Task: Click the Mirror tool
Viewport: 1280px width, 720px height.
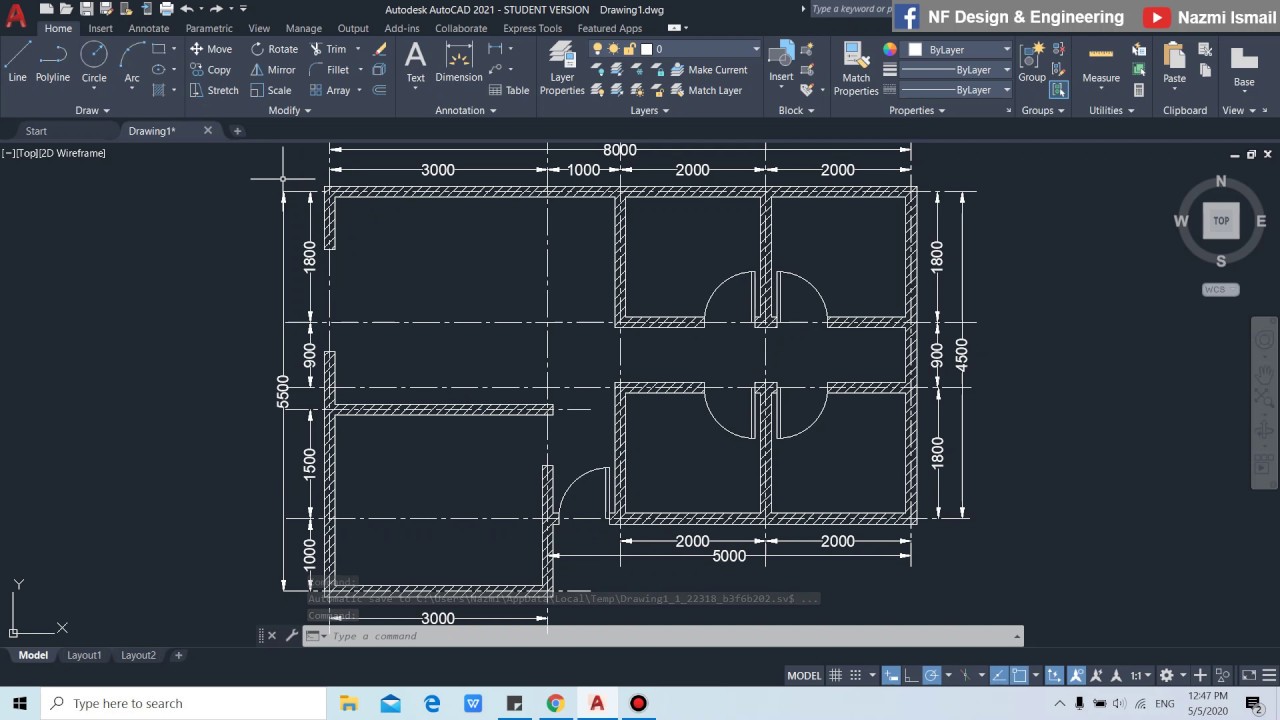Action: [x=273, y=70]
